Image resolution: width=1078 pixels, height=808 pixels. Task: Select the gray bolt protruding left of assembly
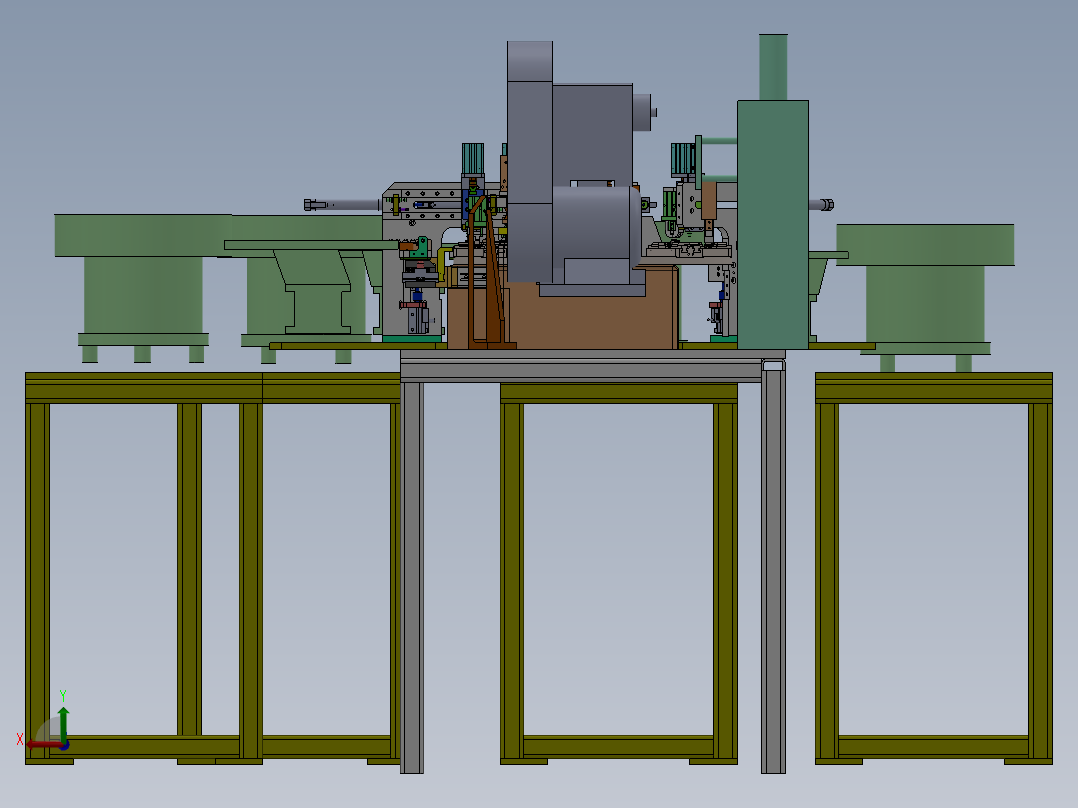[342, 205]
